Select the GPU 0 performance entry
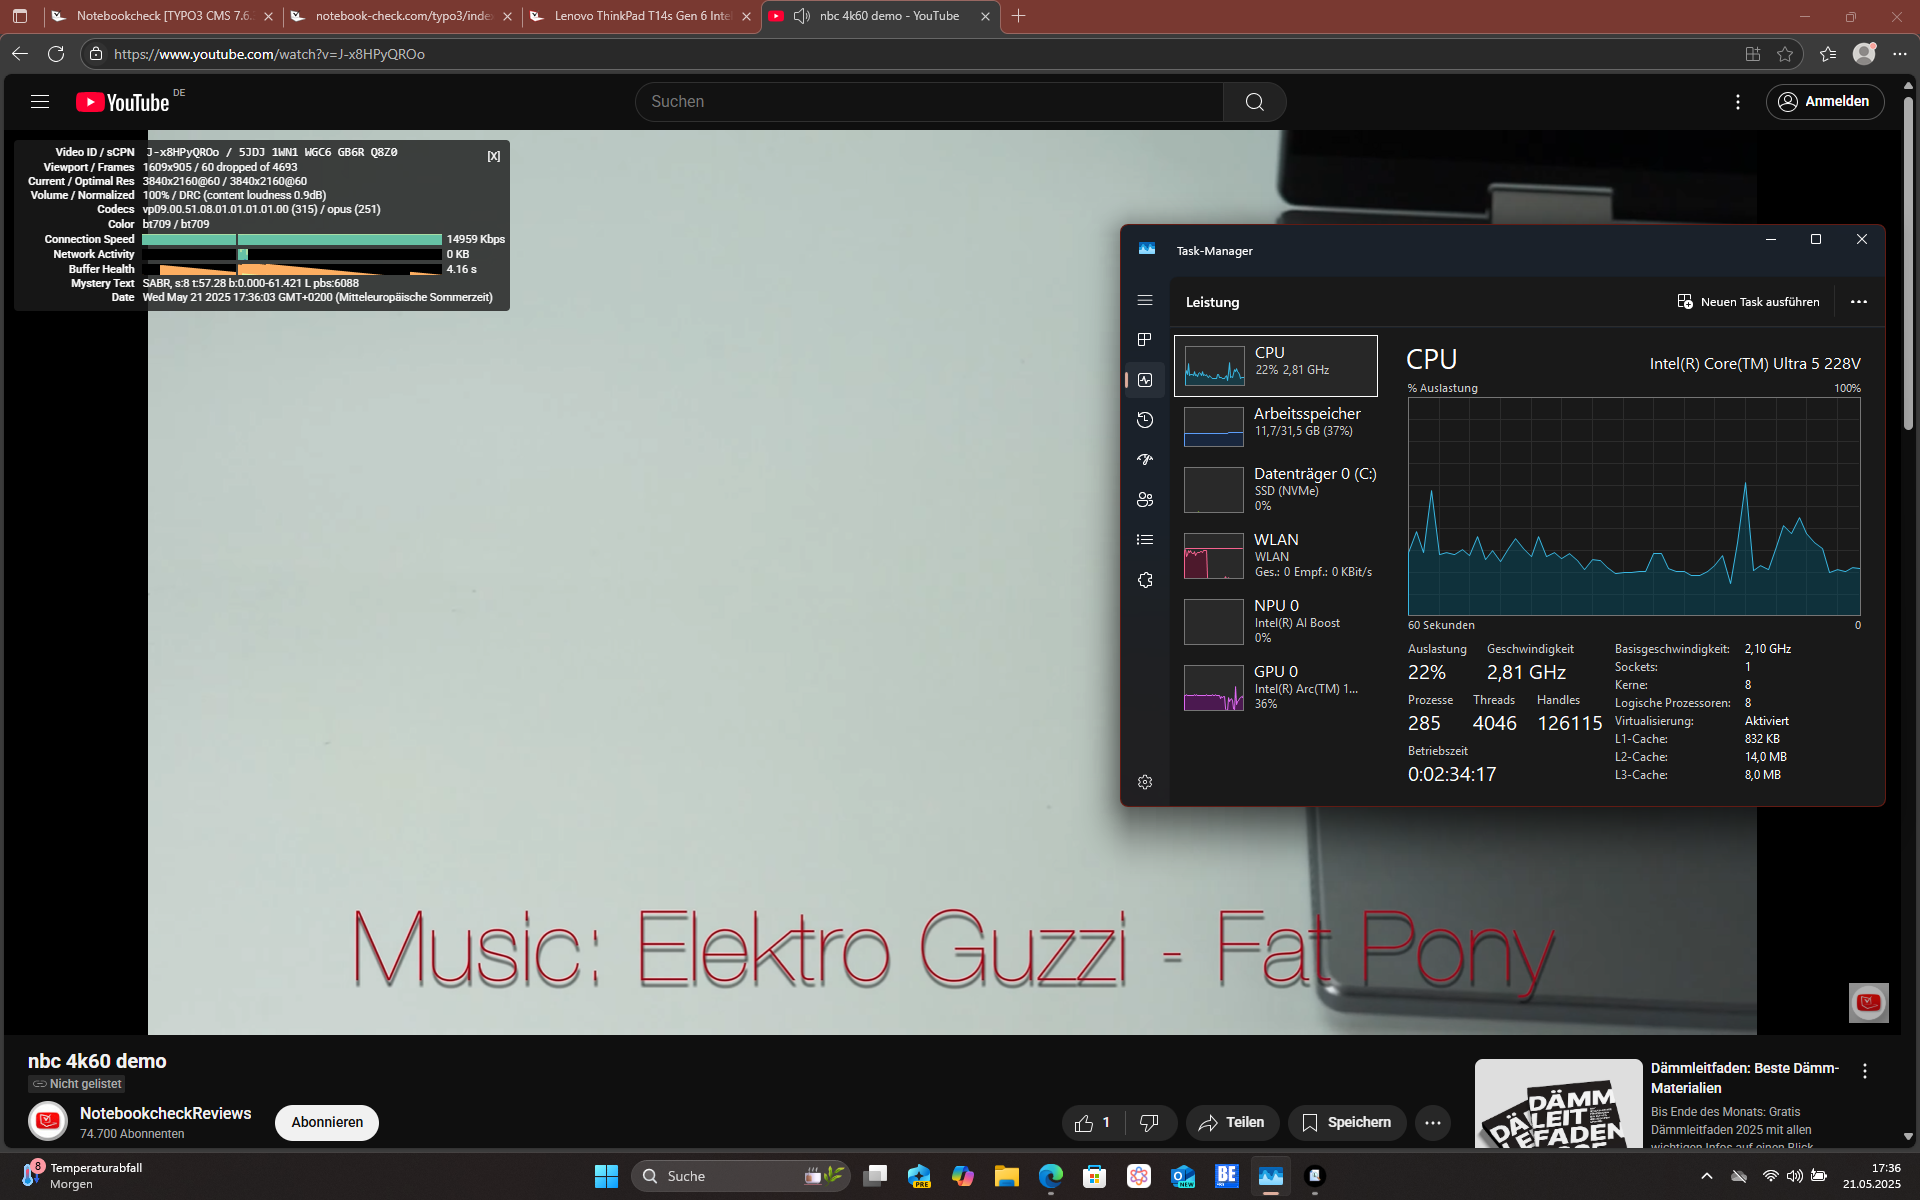This screenshot has height=1200, width=1920. click(1275, 687)
